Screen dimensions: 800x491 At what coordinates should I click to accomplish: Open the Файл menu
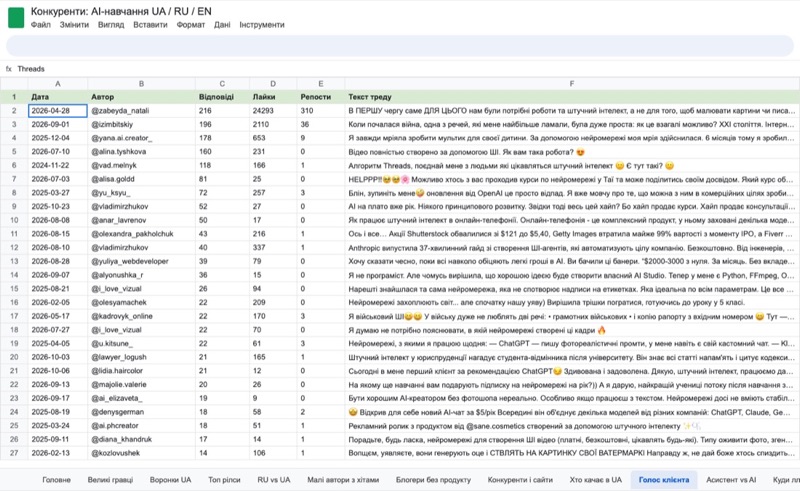40,24
